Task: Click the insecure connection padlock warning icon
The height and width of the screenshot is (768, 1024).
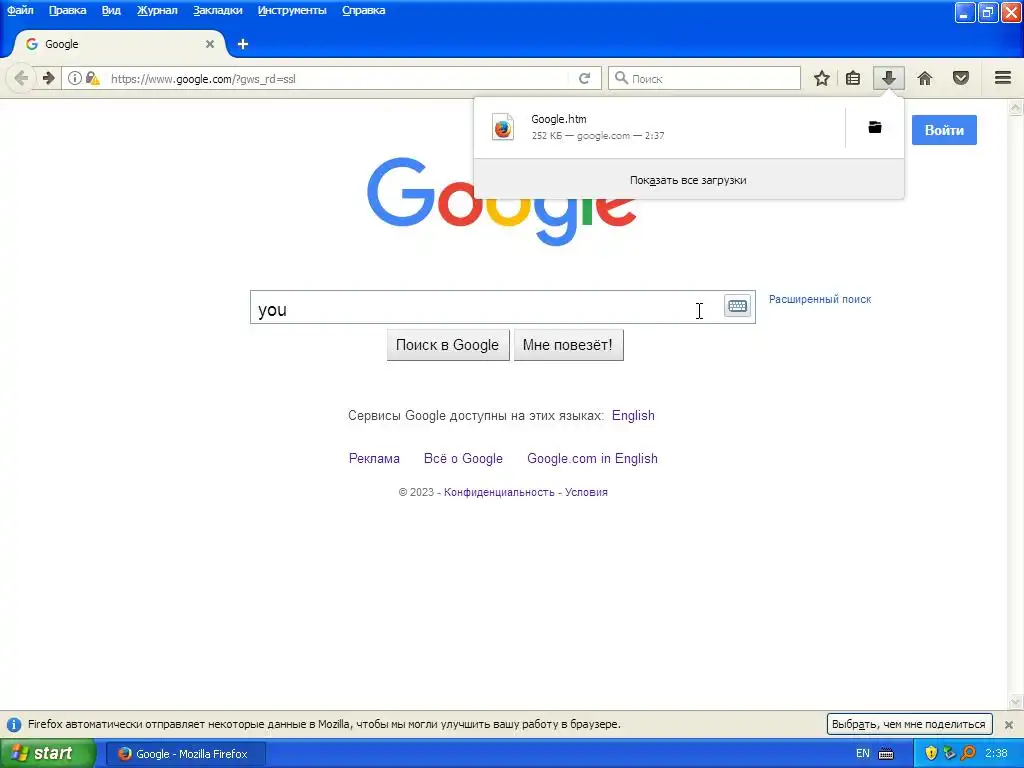Action: tap(93, 78)
